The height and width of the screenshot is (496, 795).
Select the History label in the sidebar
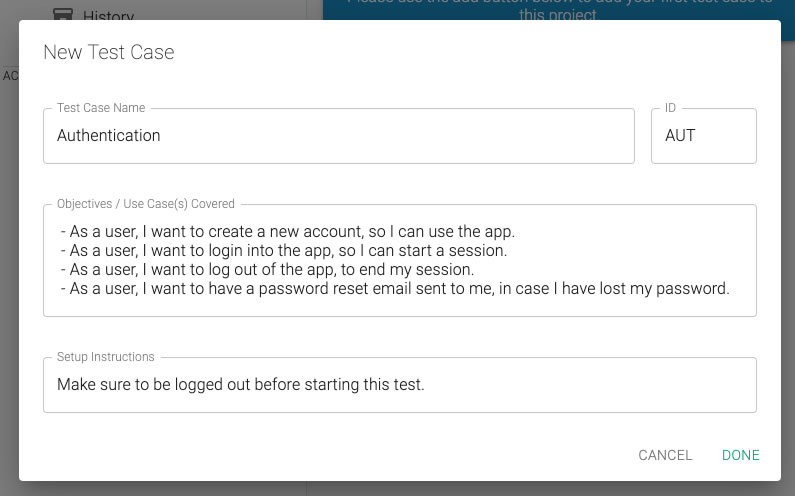109,16
